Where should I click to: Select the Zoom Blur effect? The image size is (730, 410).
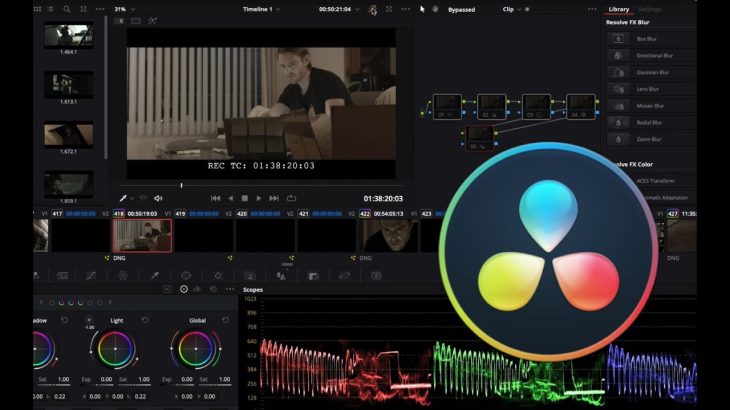[x=651, y=139]
